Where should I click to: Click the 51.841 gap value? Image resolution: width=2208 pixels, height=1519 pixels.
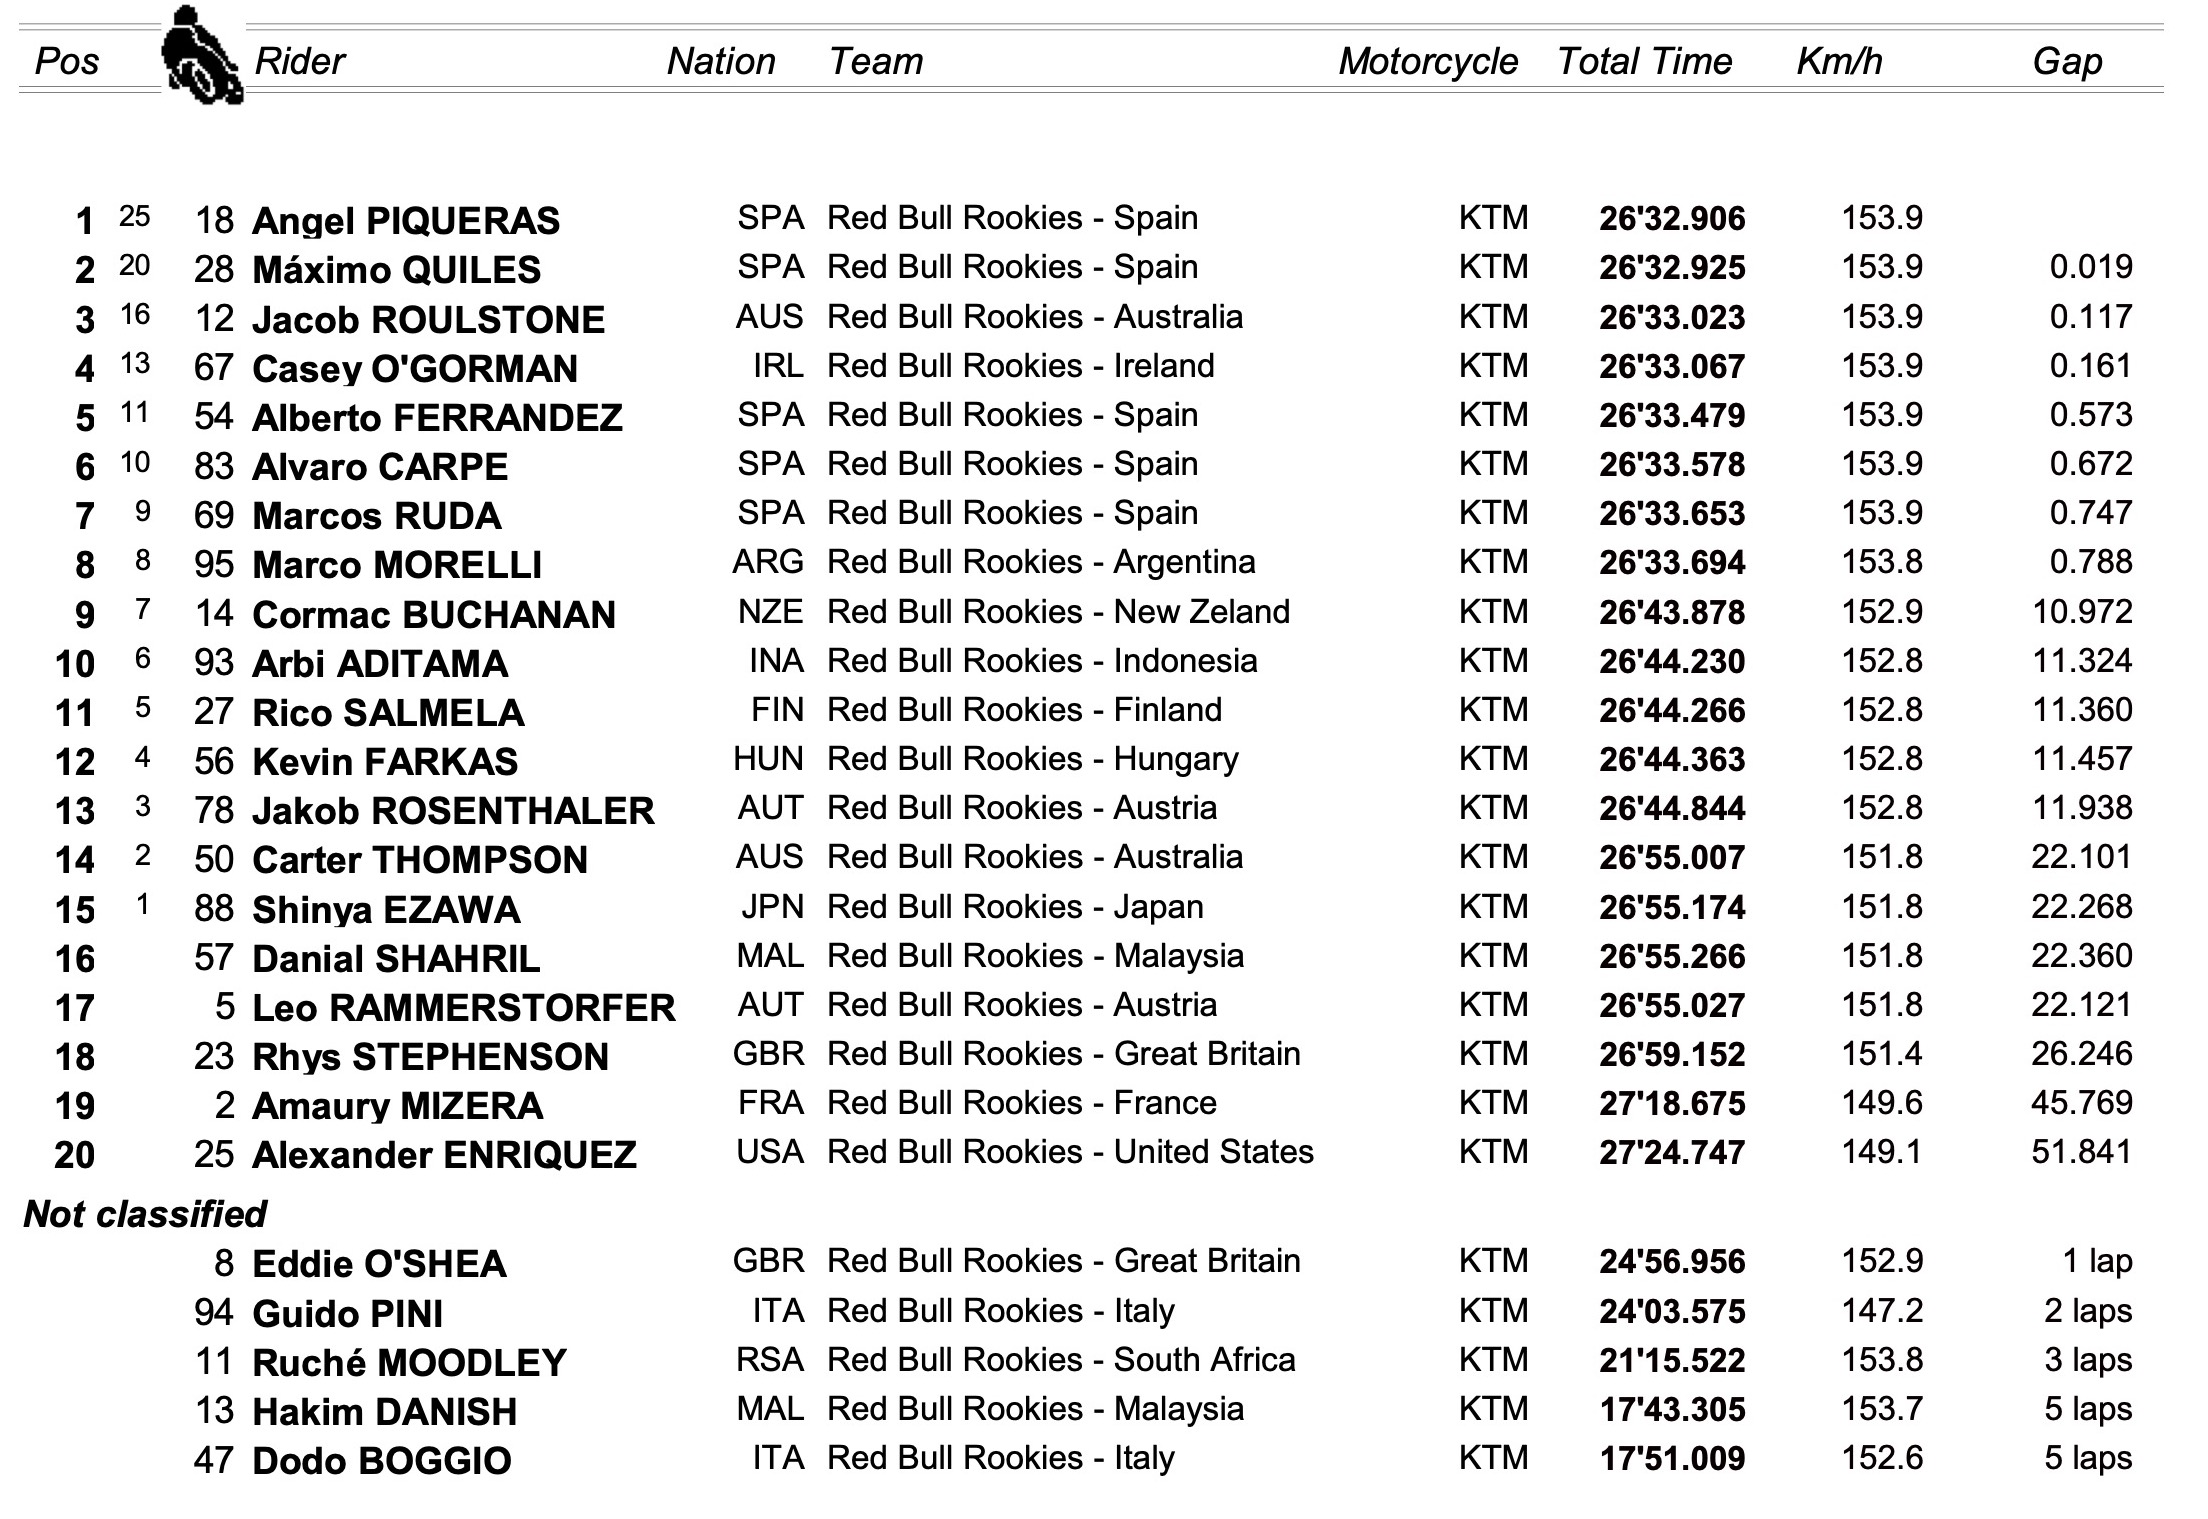pos(2082,1152)
